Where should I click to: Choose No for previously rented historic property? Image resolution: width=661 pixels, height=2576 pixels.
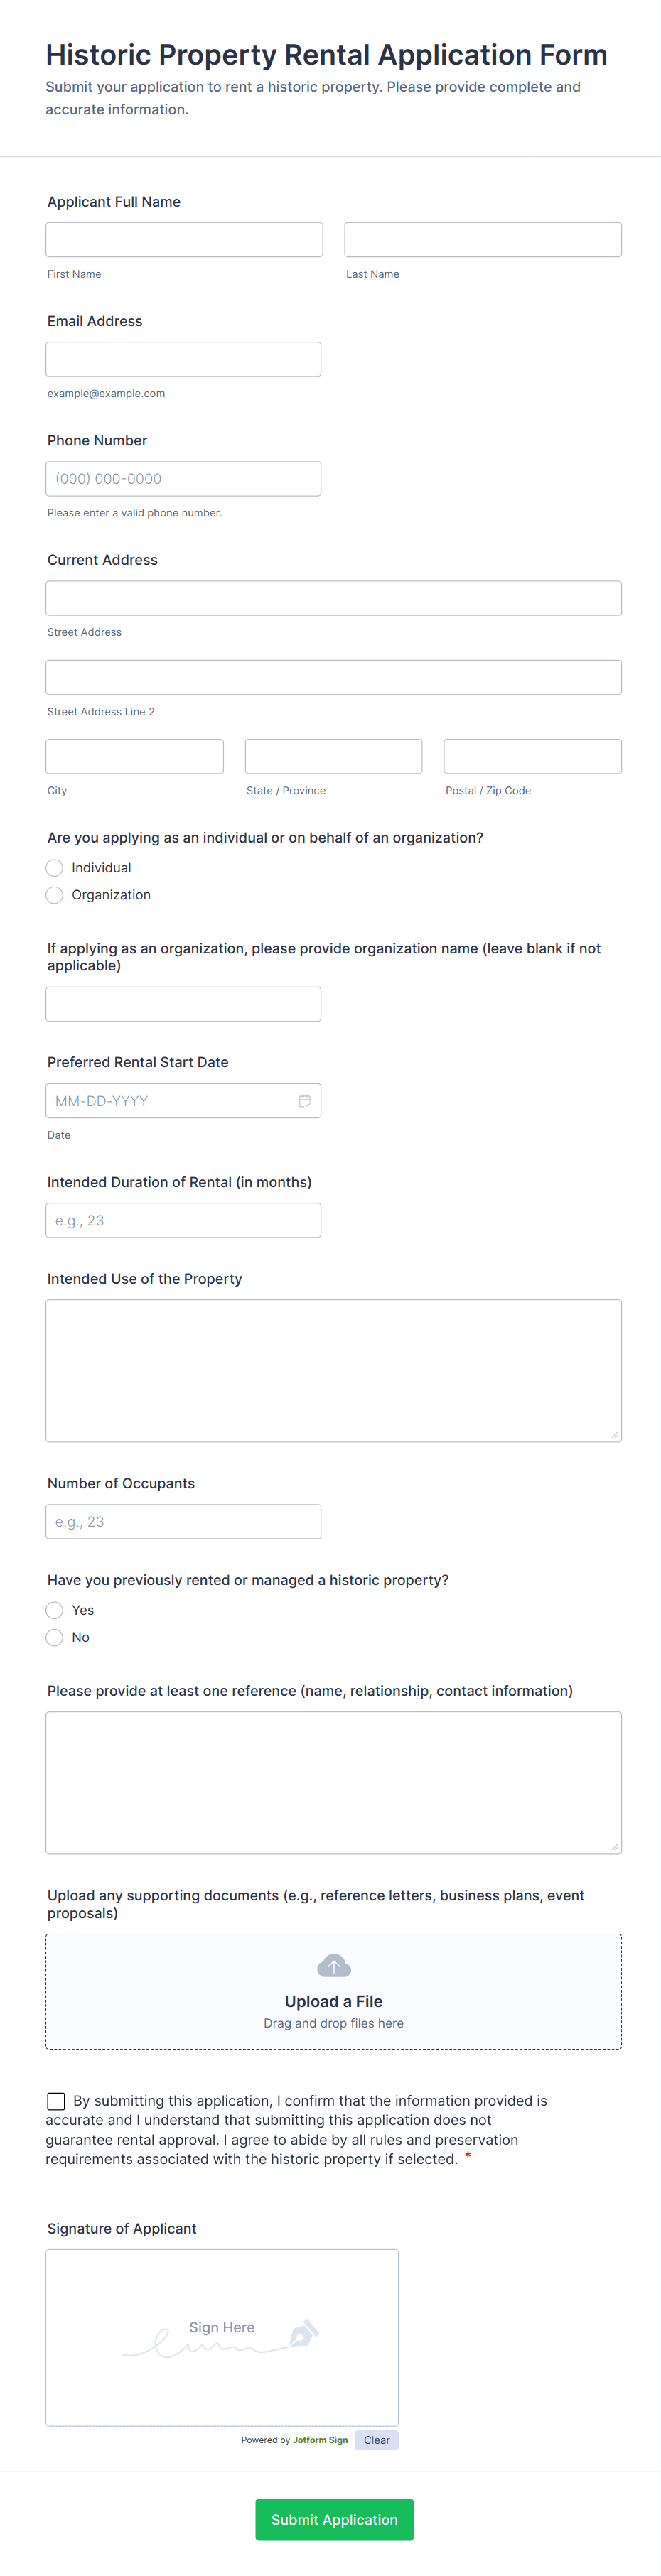pyautogui.click(x=54, y=1637)
